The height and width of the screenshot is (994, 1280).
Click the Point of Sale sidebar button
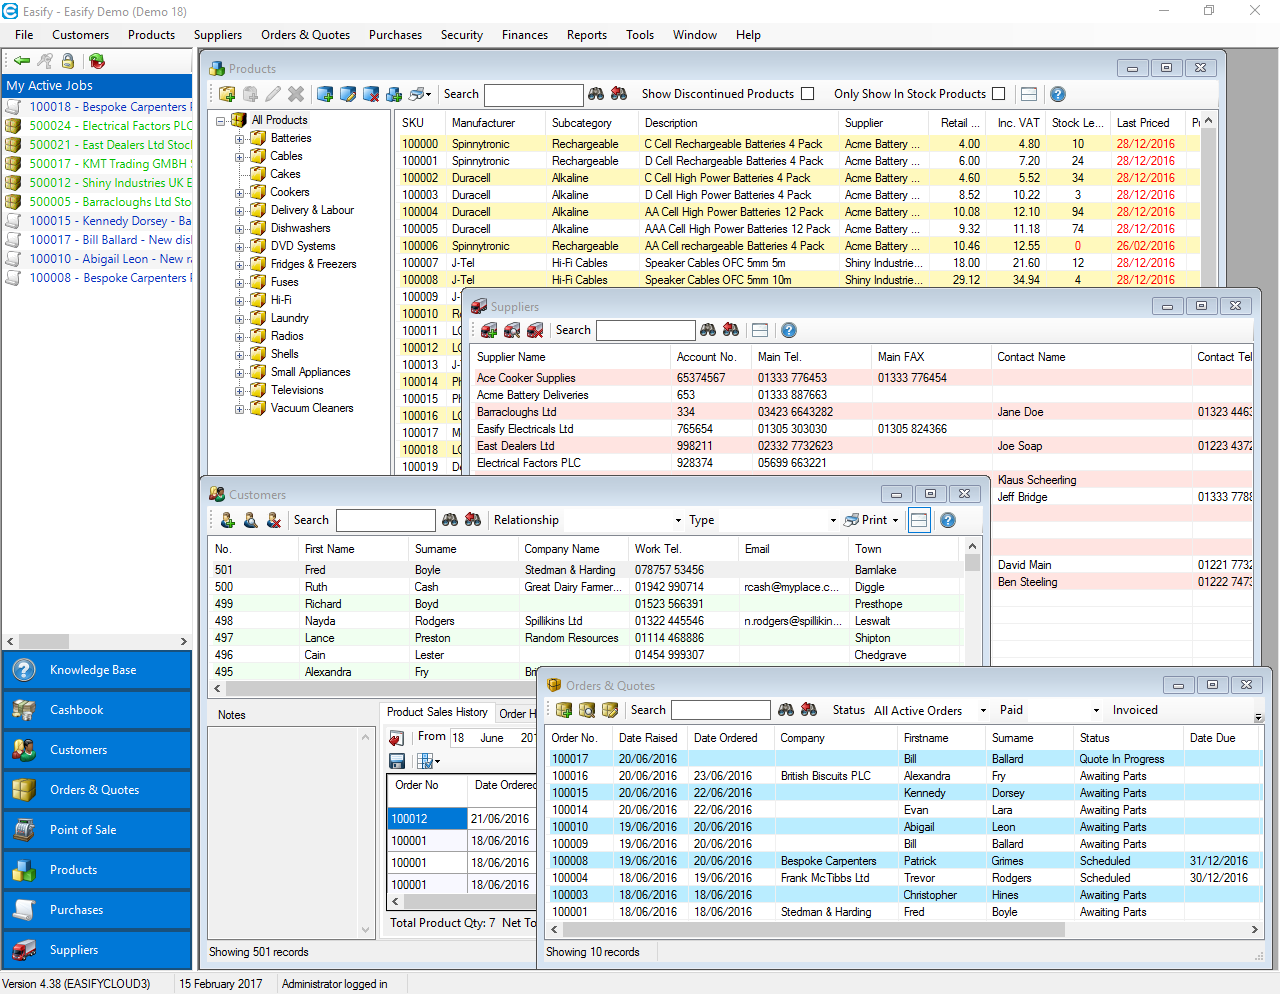[96, 830]
